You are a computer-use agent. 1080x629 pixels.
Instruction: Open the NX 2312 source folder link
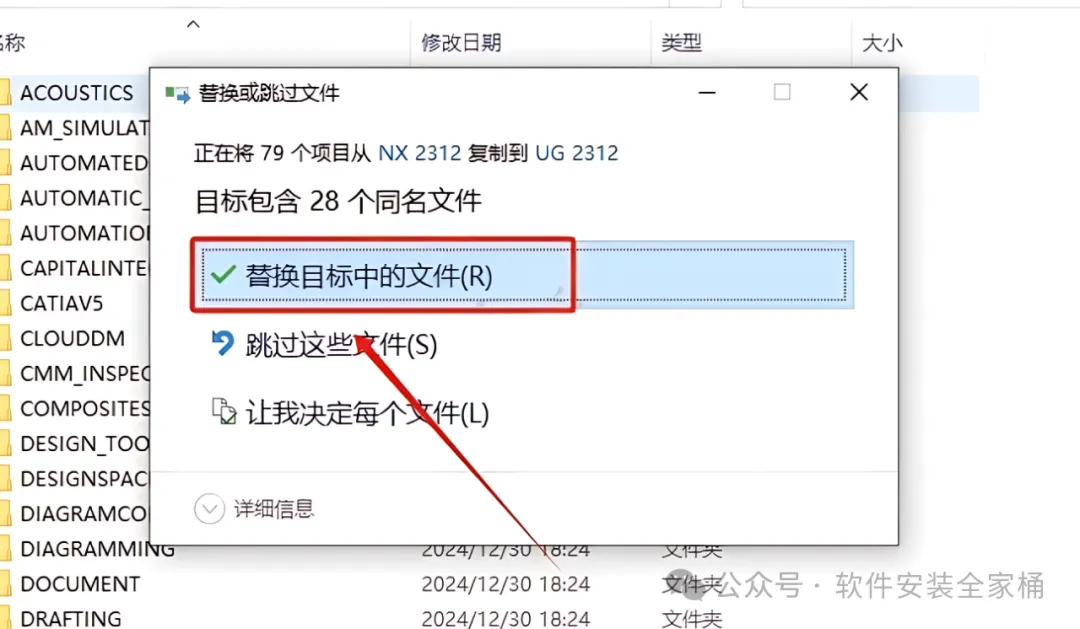pos(419,152)
